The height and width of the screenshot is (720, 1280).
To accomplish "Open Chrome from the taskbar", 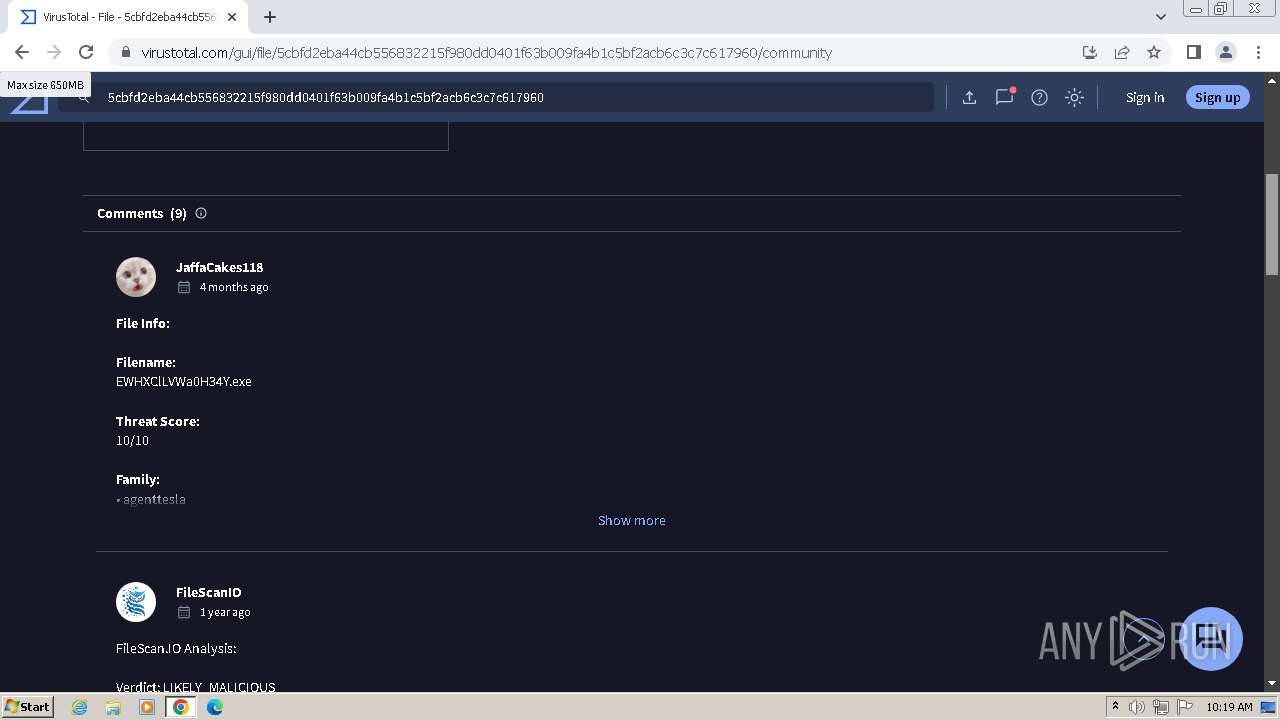I will click(181, 707).
